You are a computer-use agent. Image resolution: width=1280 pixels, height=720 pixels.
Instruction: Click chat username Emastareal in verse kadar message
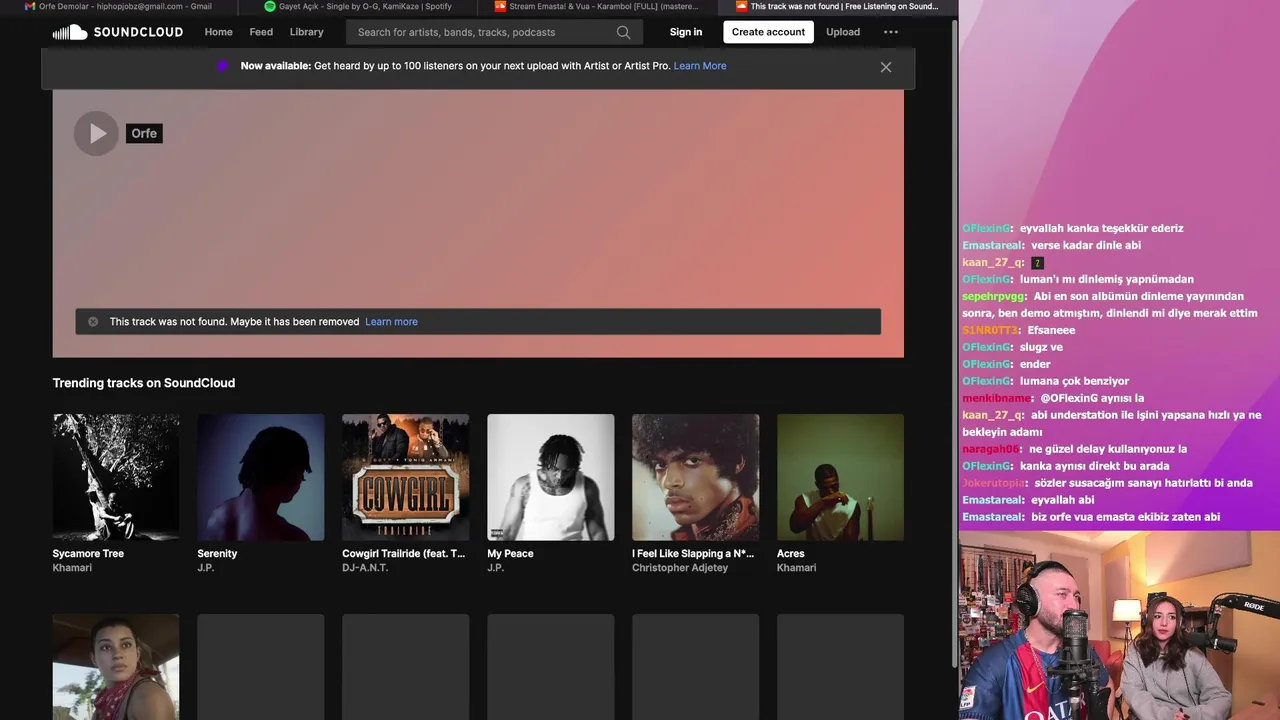point(992,245)
